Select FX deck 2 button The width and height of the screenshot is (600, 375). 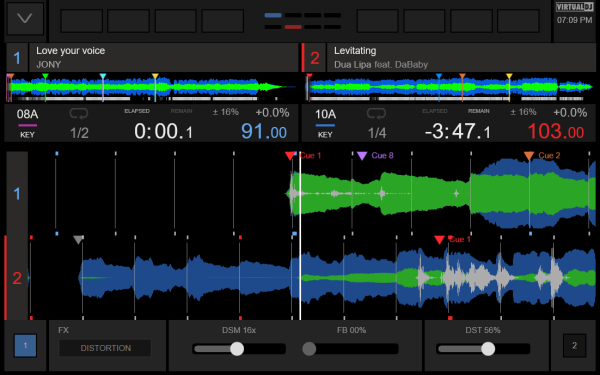(574, 346)
